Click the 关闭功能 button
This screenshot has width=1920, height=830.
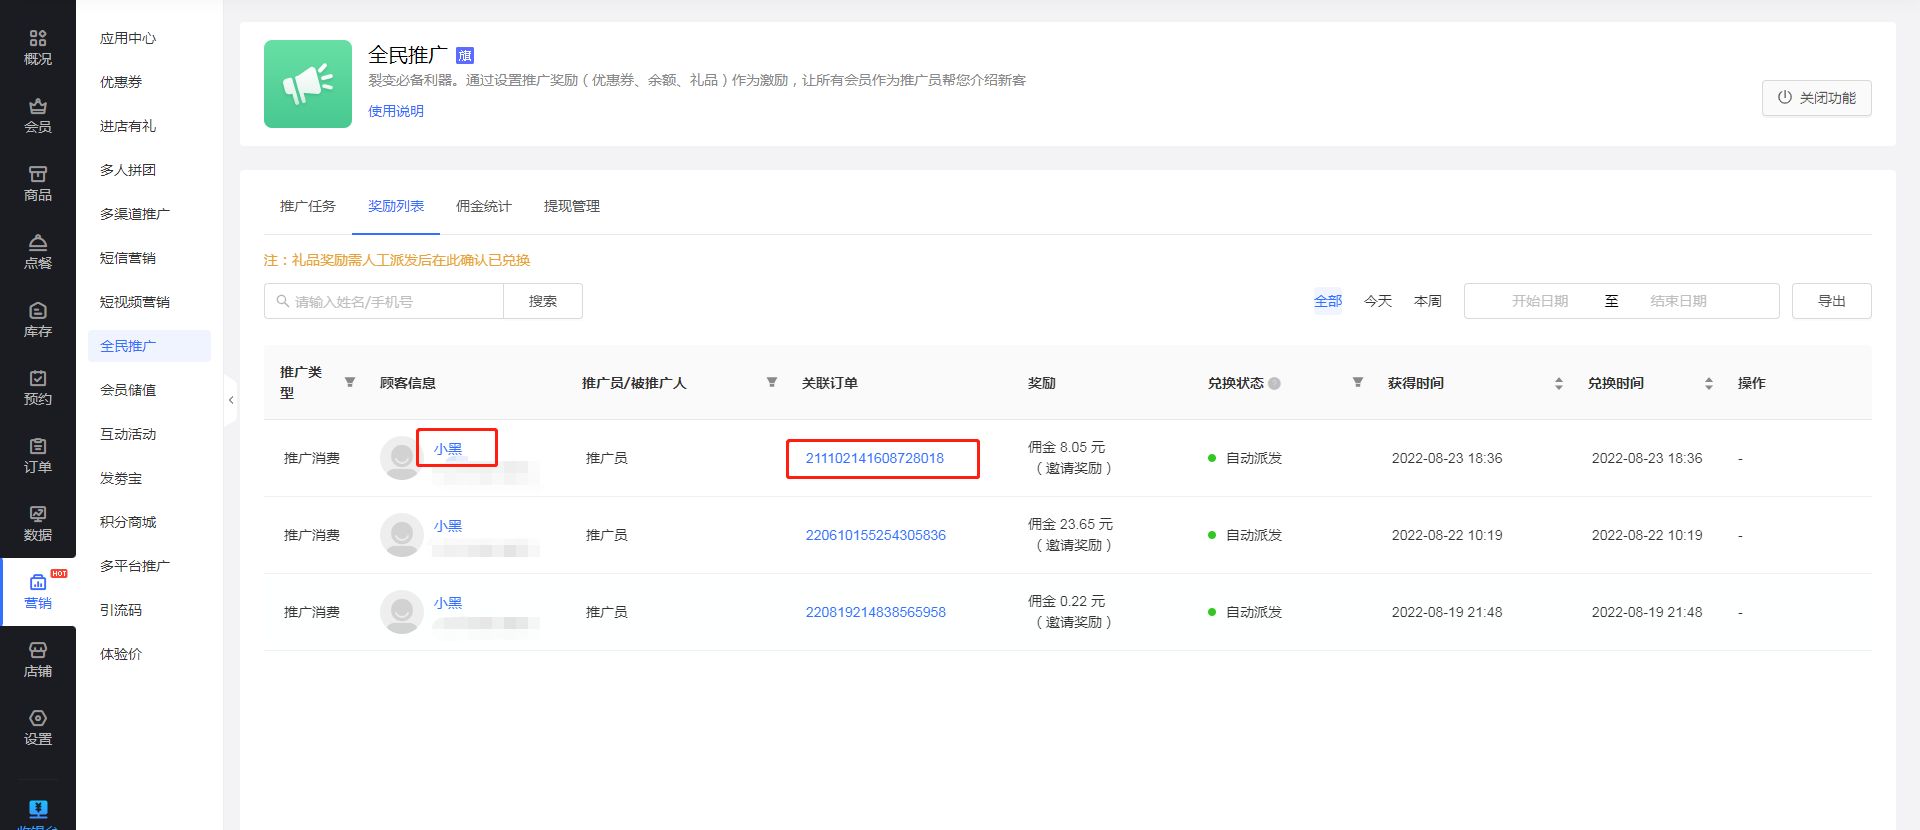[x=1816, y=98]
